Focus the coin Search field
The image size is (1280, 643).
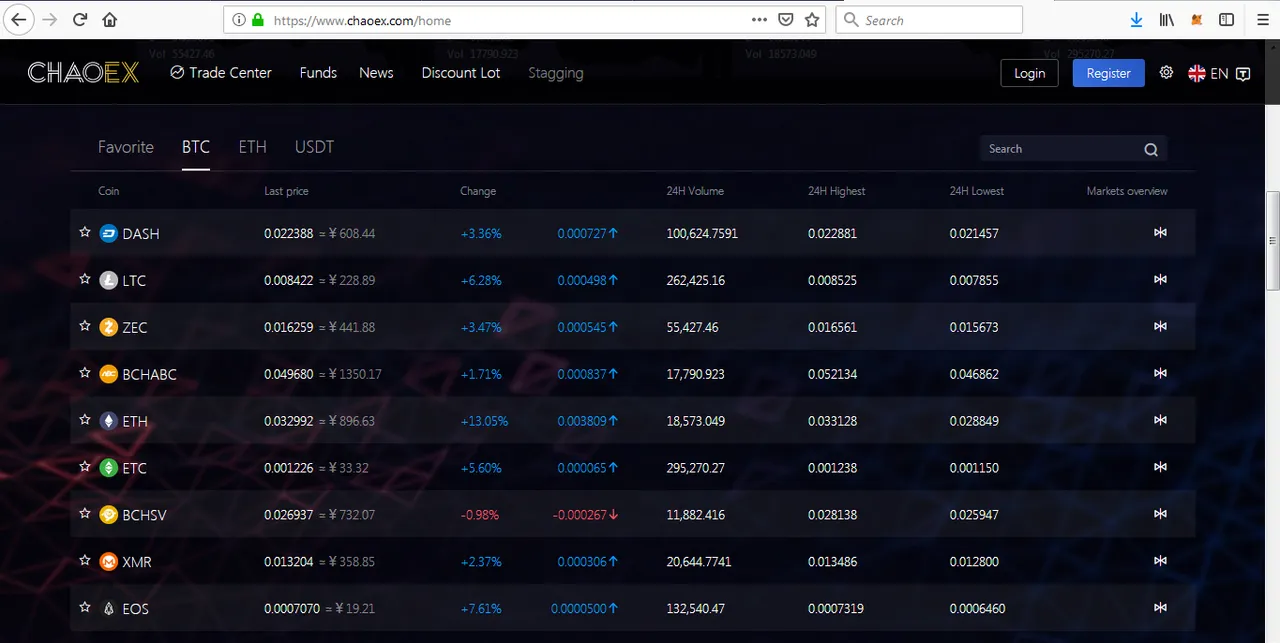[1073, 149]
